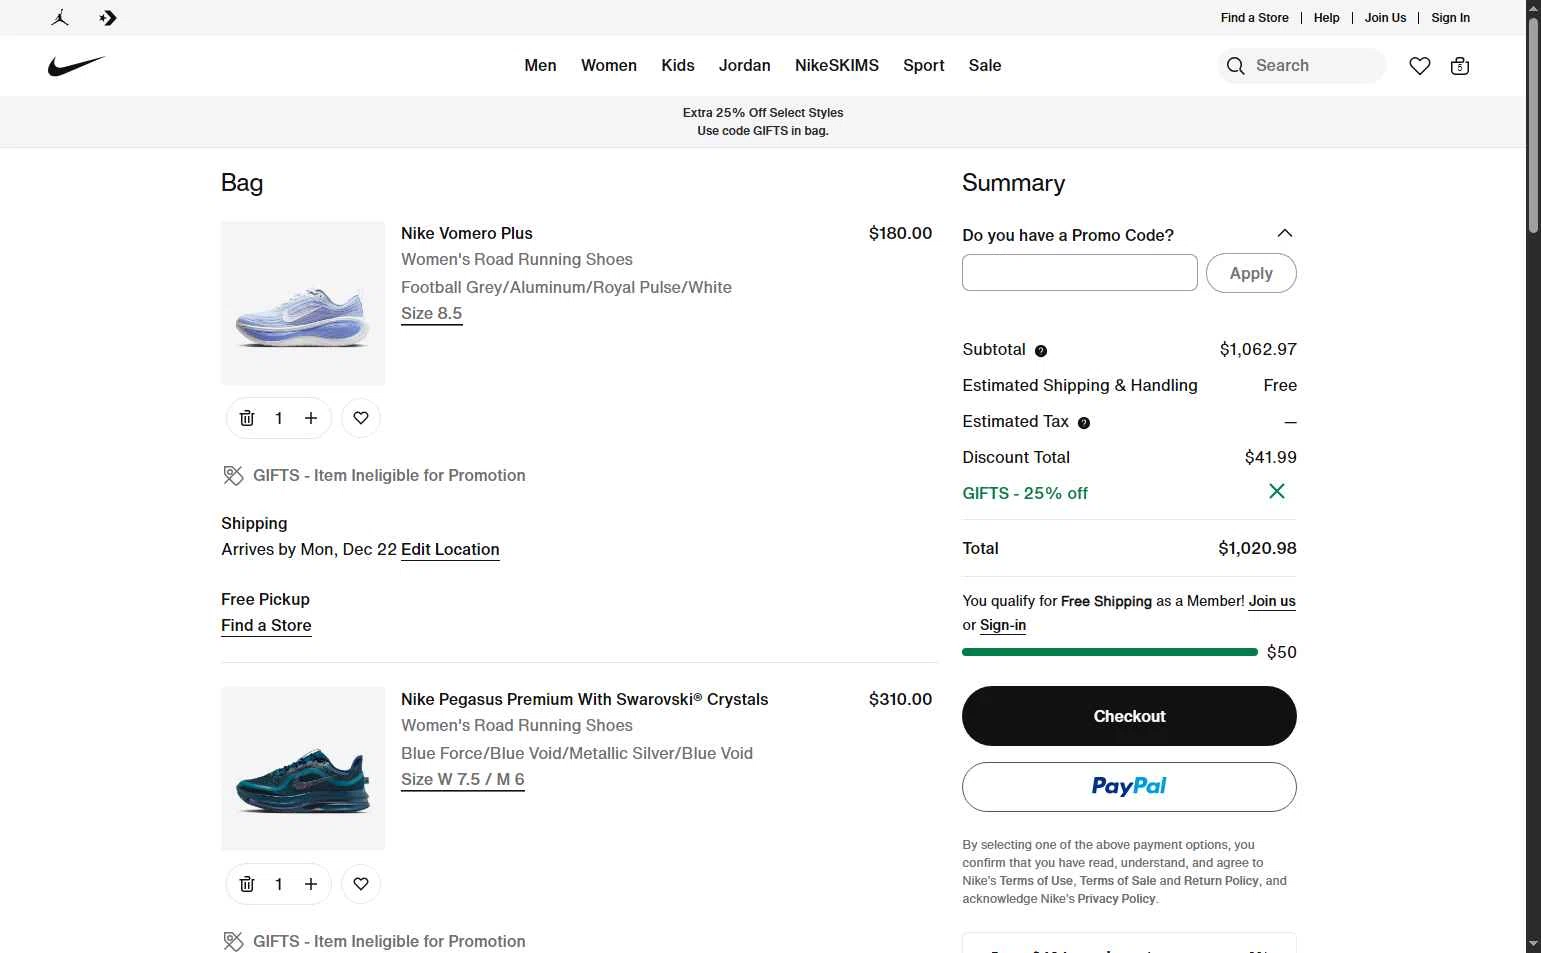
Task: Click Subtotal info question mark icon
Action: (1041, 351)
